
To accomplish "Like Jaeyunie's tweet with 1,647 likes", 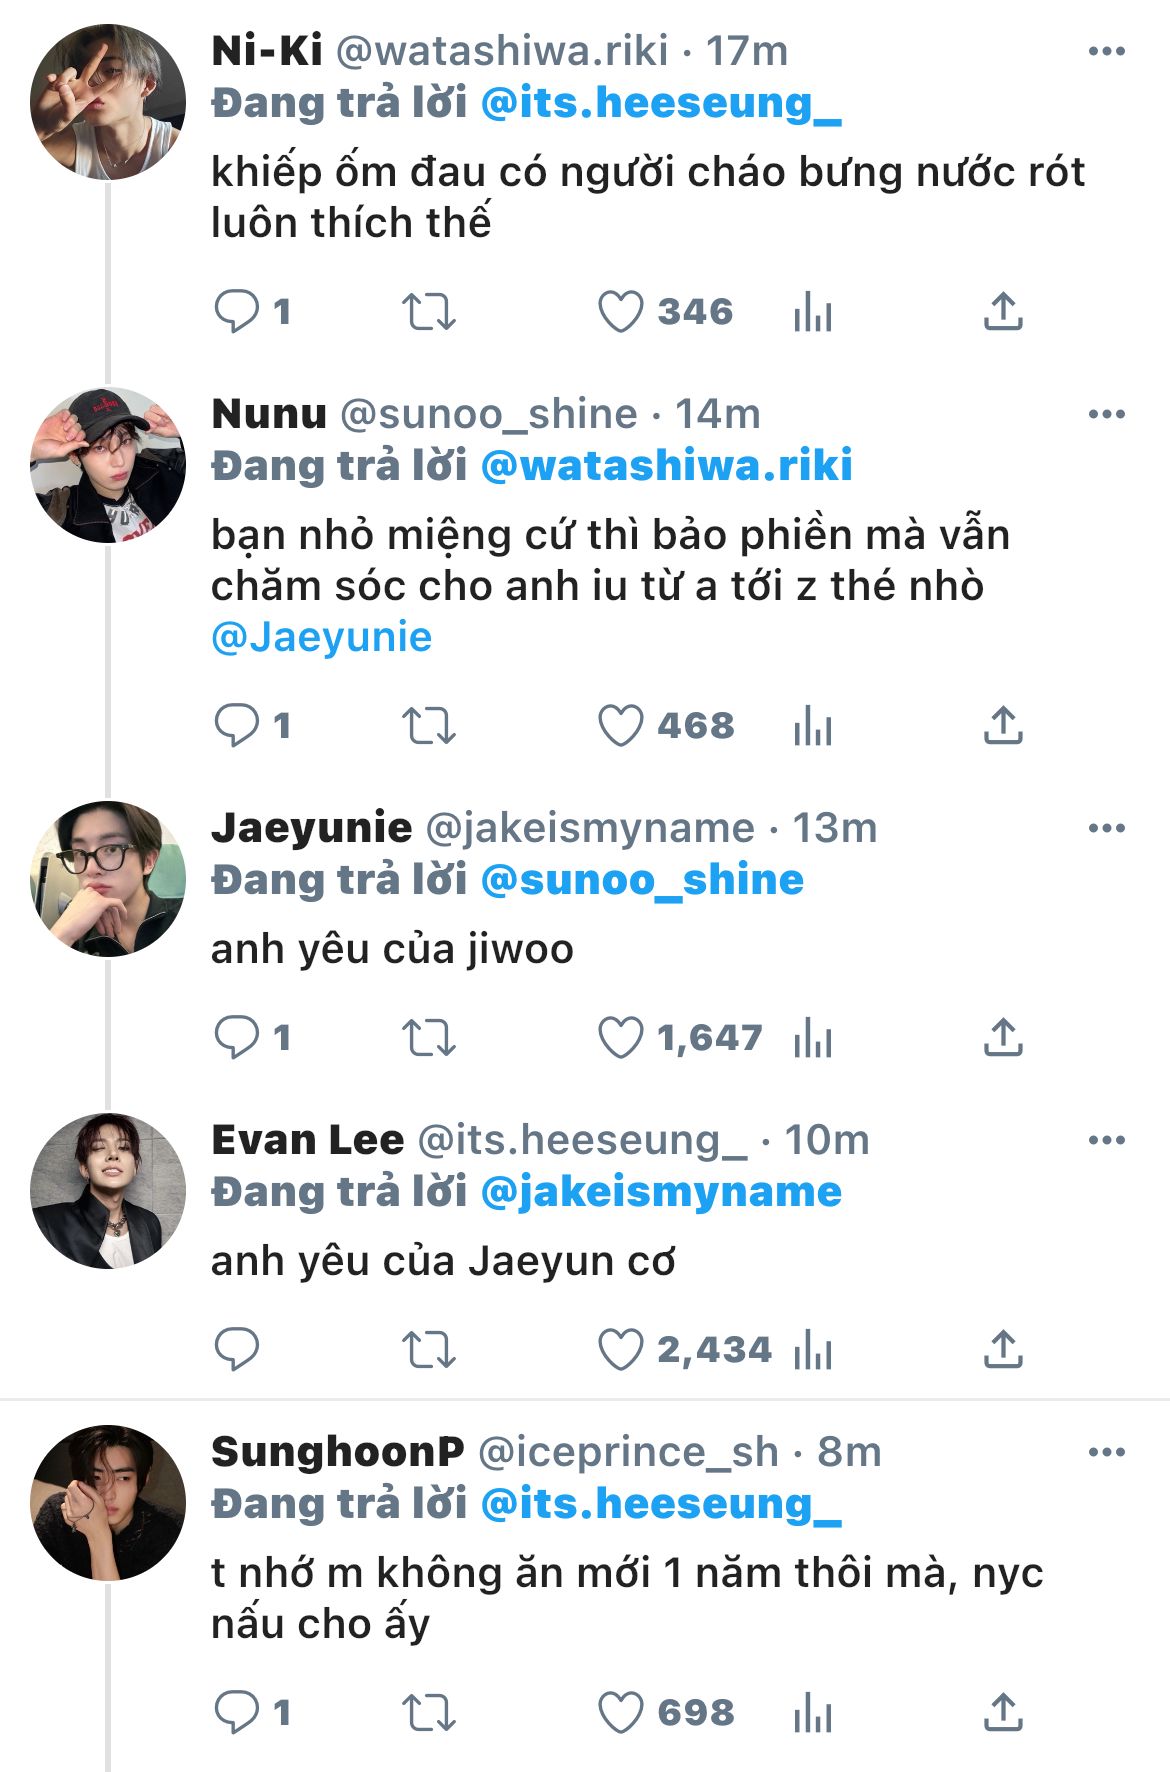I will pos(620,1037).
